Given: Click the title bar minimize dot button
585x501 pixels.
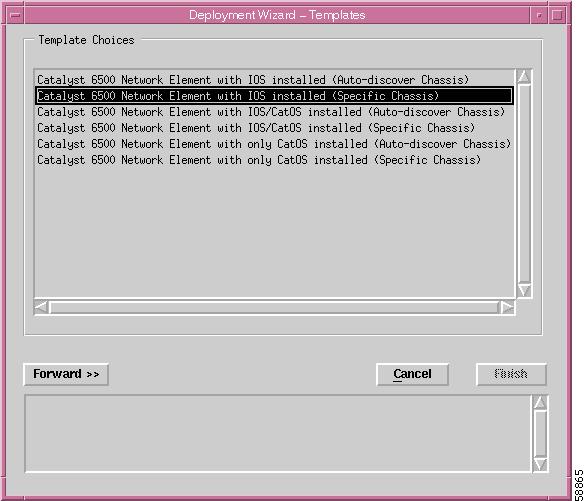Looking at the screenshot, I should click(539, 15).
